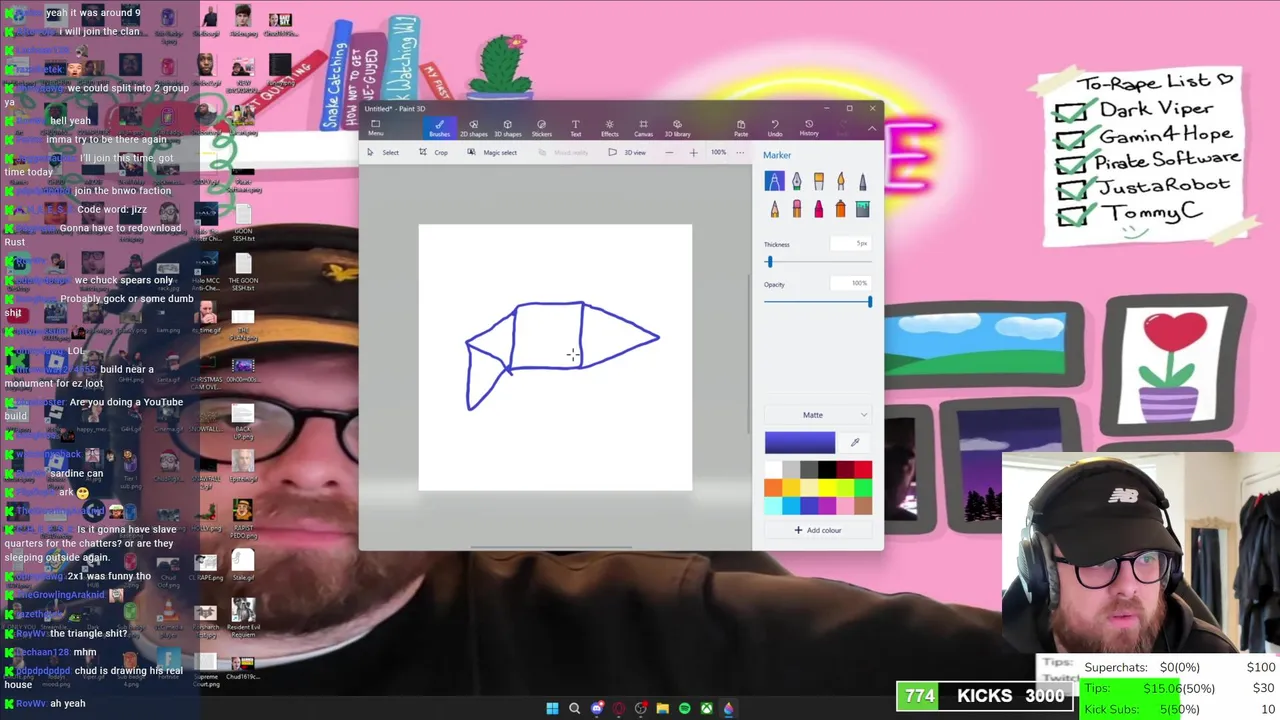The width and height of the screenshot is (1280, 720).
Task: Click the Paint 3D taskbar icon
Action: [x=728, y=708]
